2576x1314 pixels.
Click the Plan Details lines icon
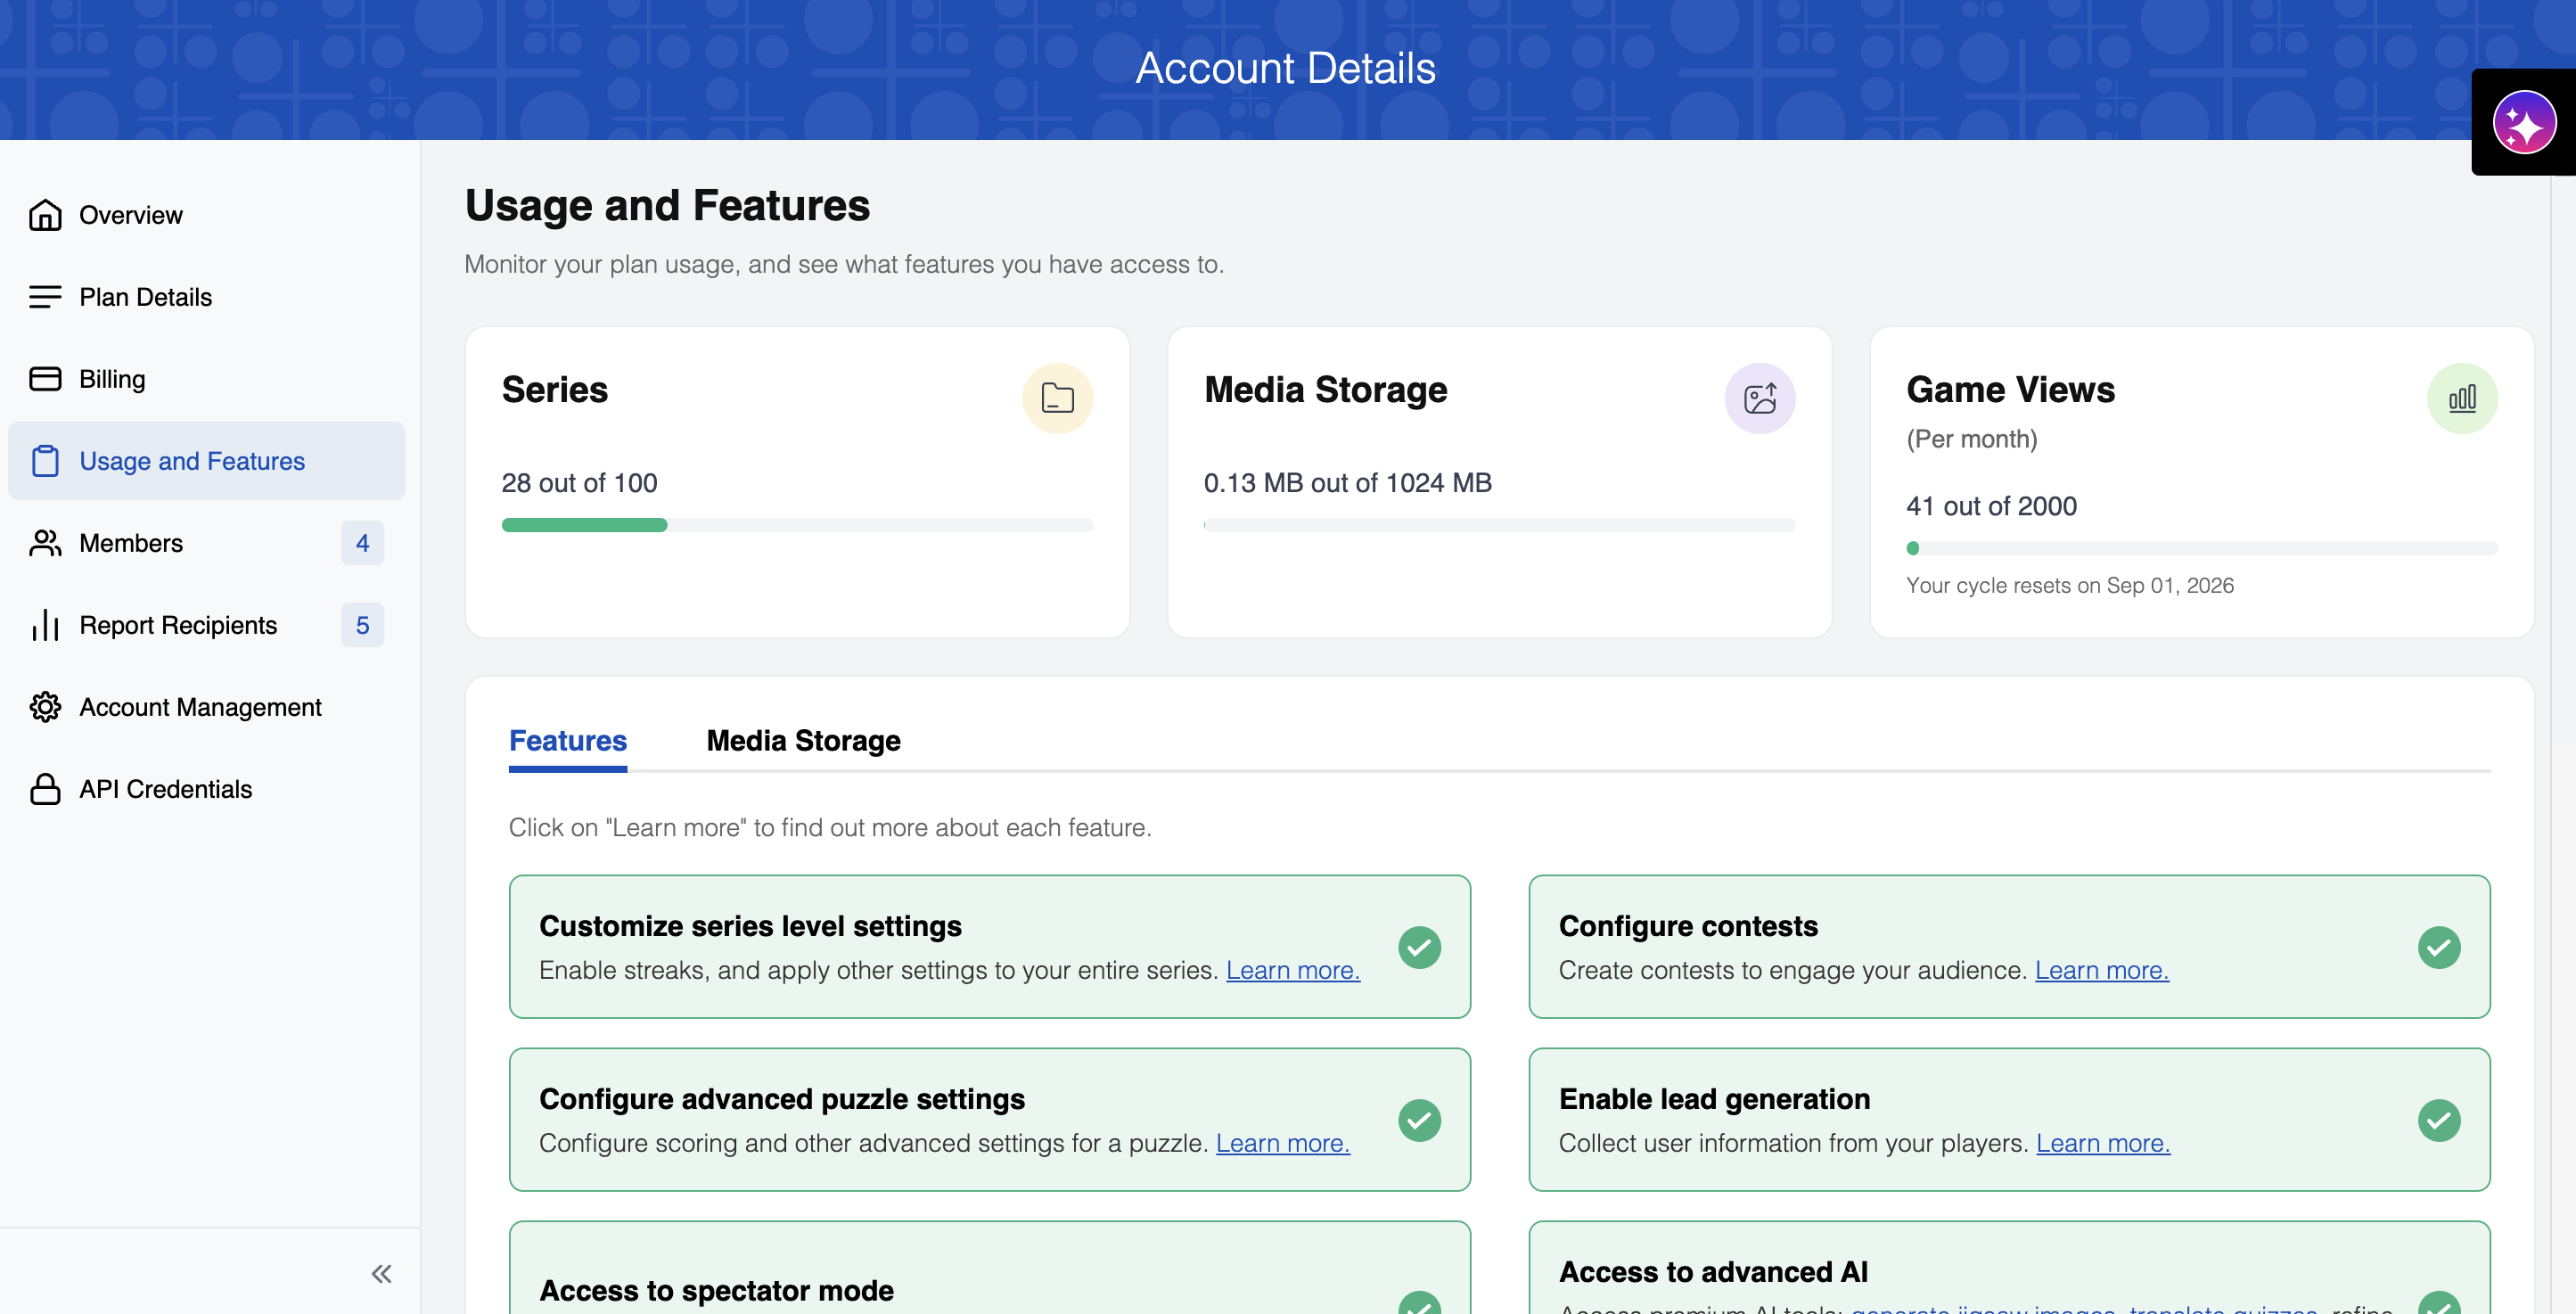click(x=45, y=297)
